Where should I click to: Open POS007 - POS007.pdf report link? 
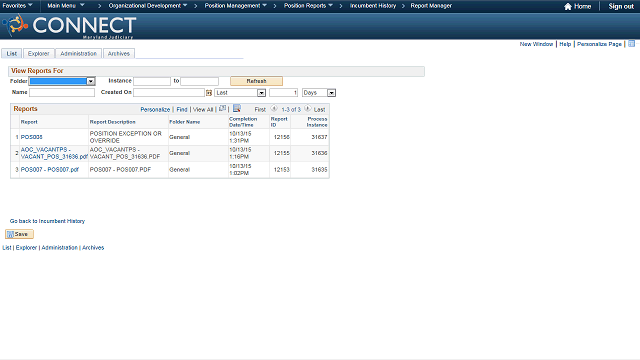coord(49,169)
